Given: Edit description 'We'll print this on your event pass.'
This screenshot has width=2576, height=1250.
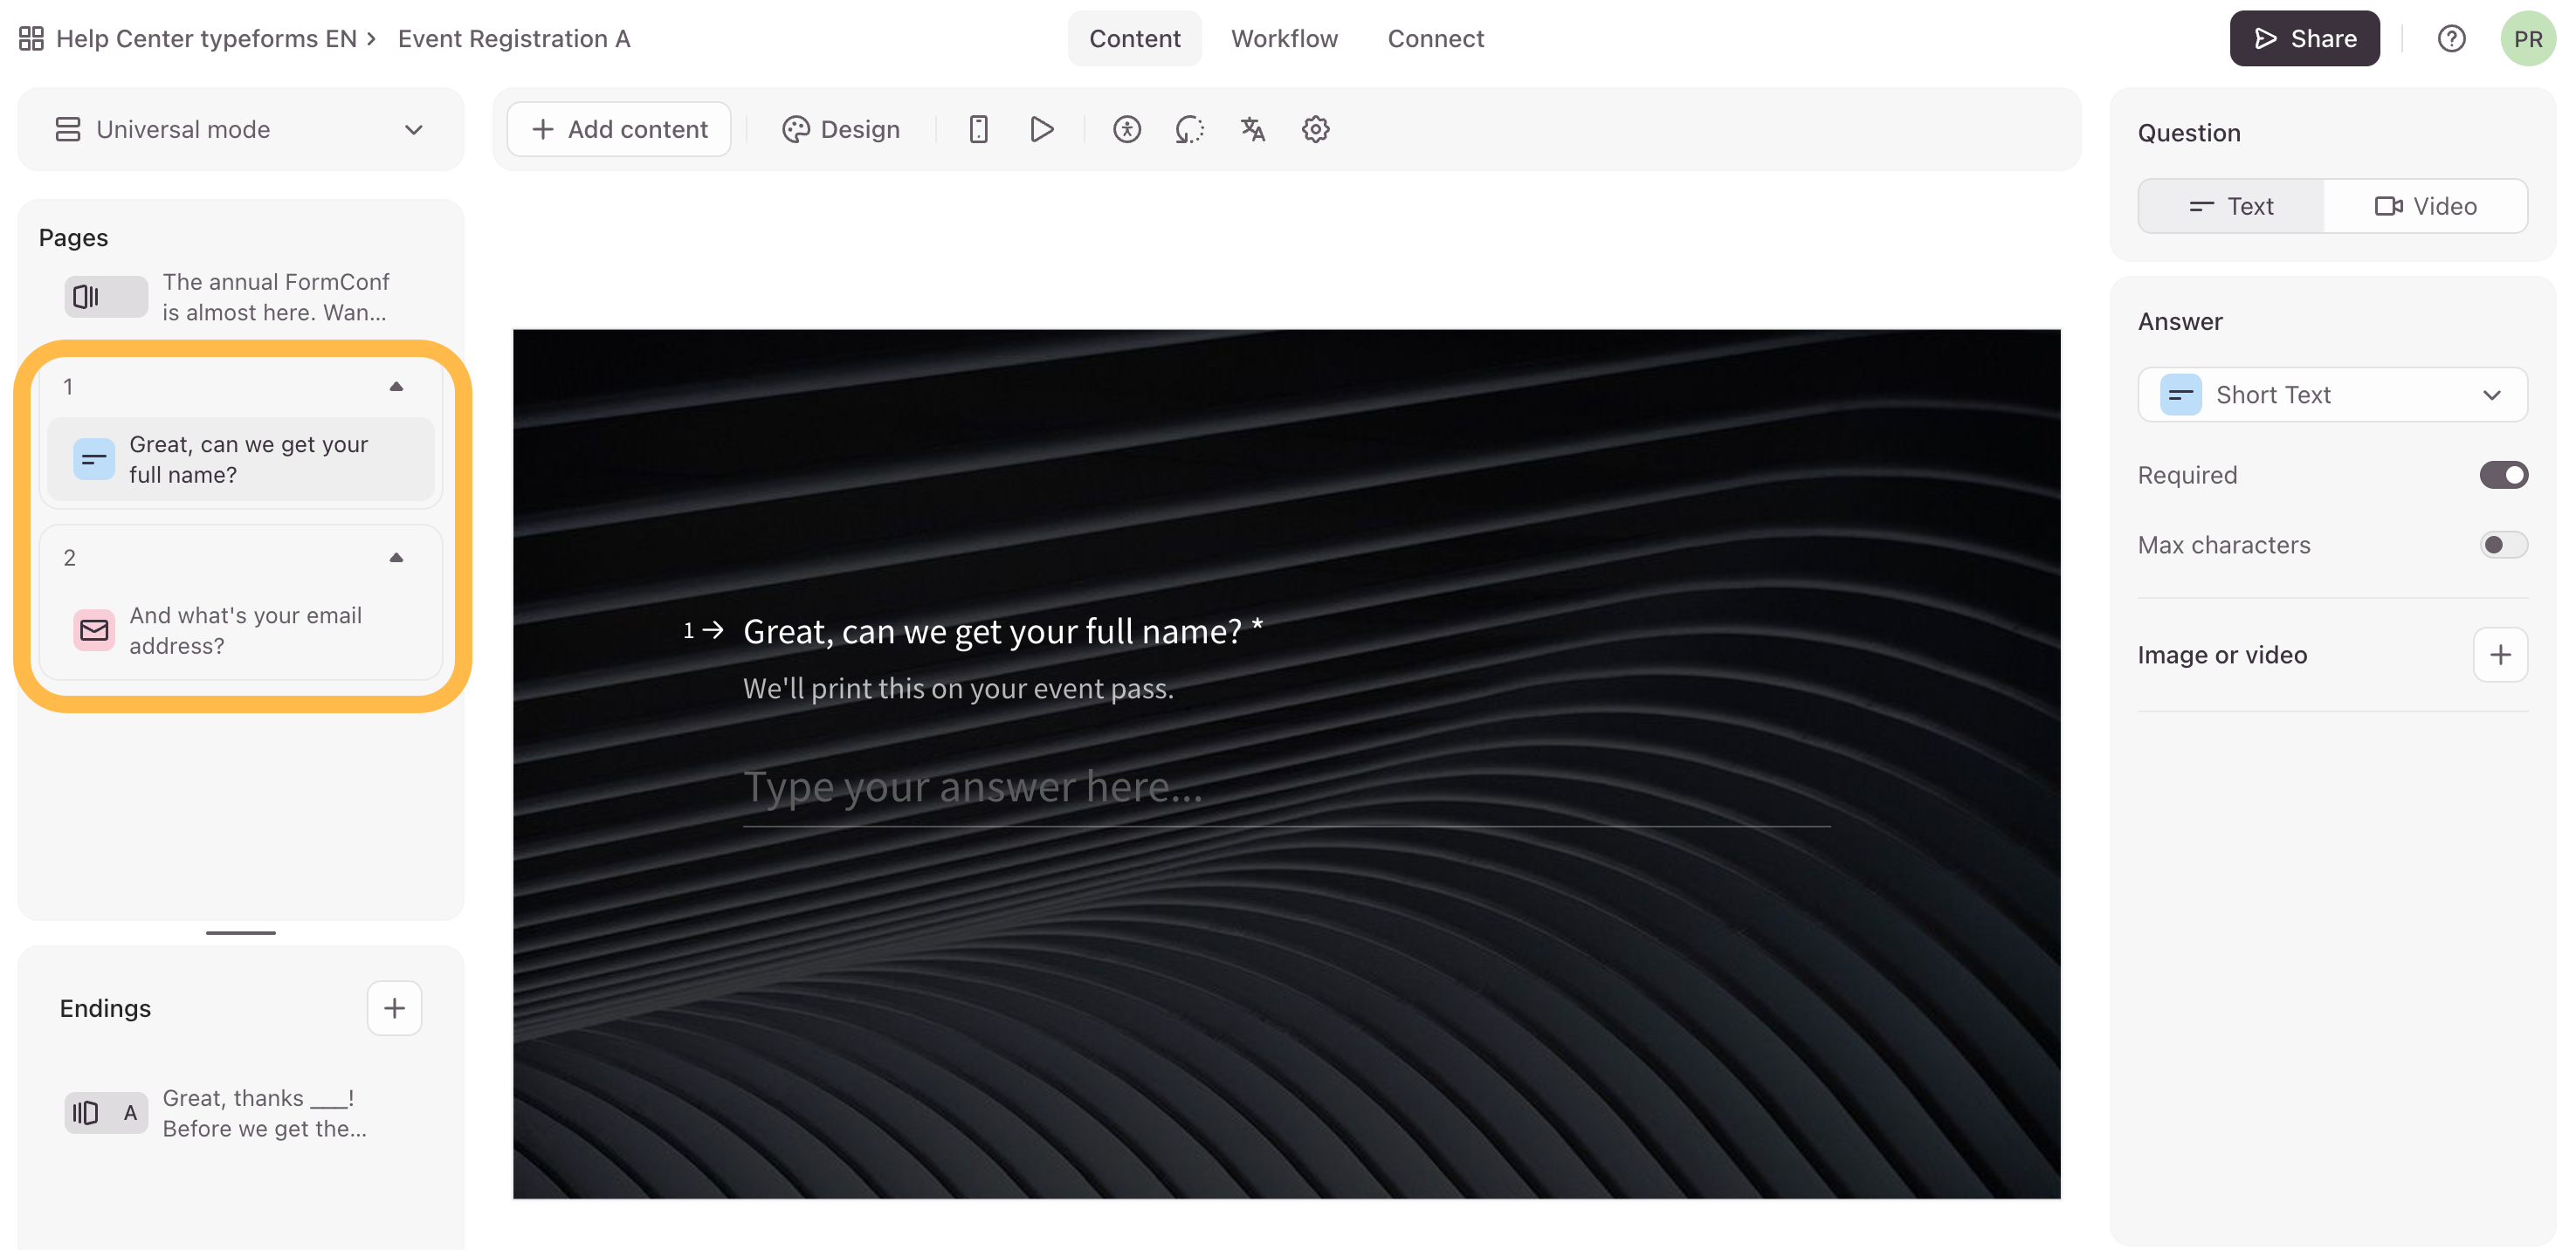Looking at the screenshot, I should (x=958, y=689).
